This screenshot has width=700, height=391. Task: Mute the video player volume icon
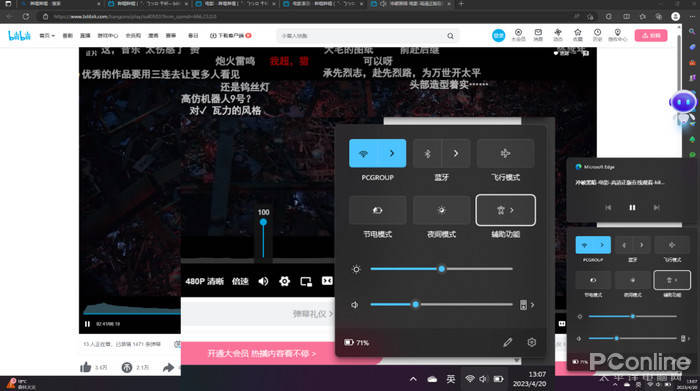point(263,281)
